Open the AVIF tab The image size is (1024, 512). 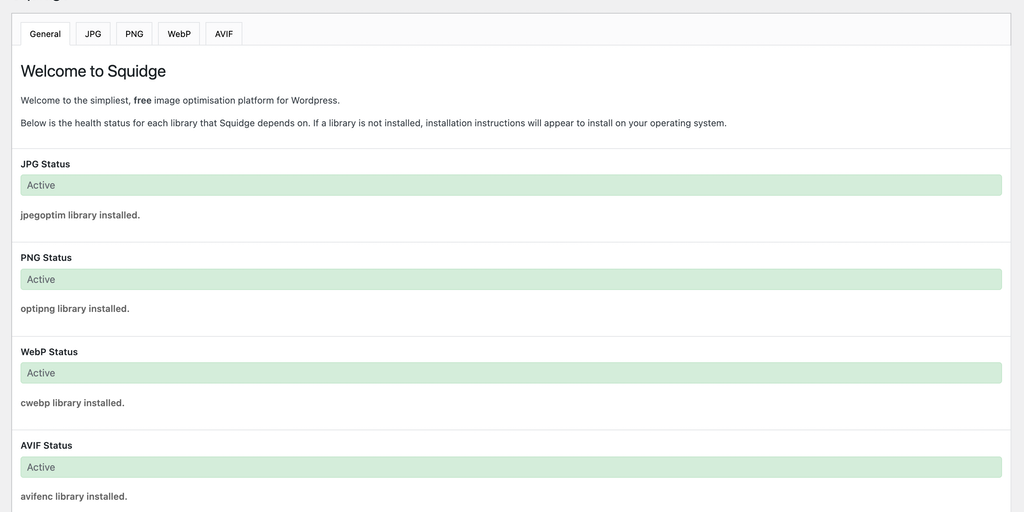(224, 34)
